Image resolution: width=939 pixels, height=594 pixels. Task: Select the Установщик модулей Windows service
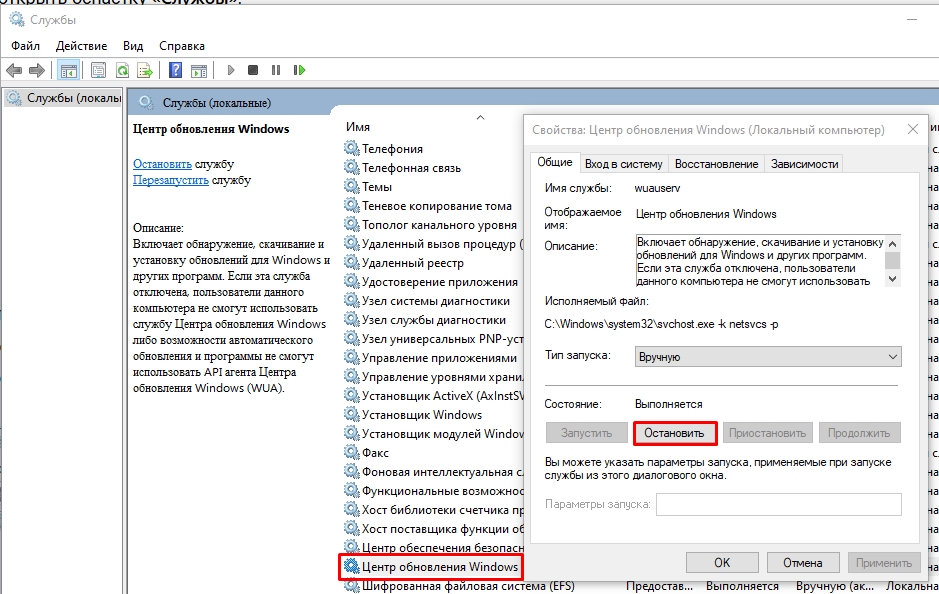click(443, 434)
